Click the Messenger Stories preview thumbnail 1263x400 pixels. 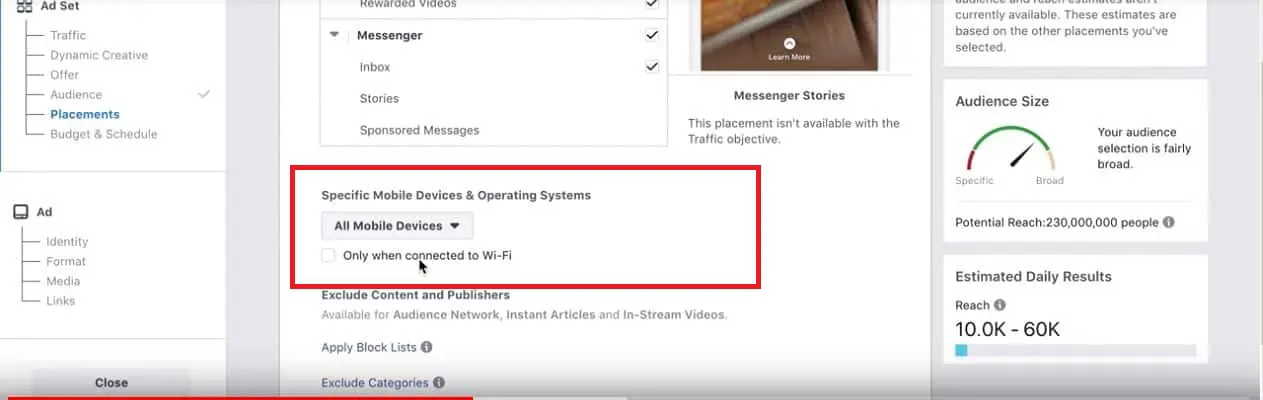click(789, 35)
